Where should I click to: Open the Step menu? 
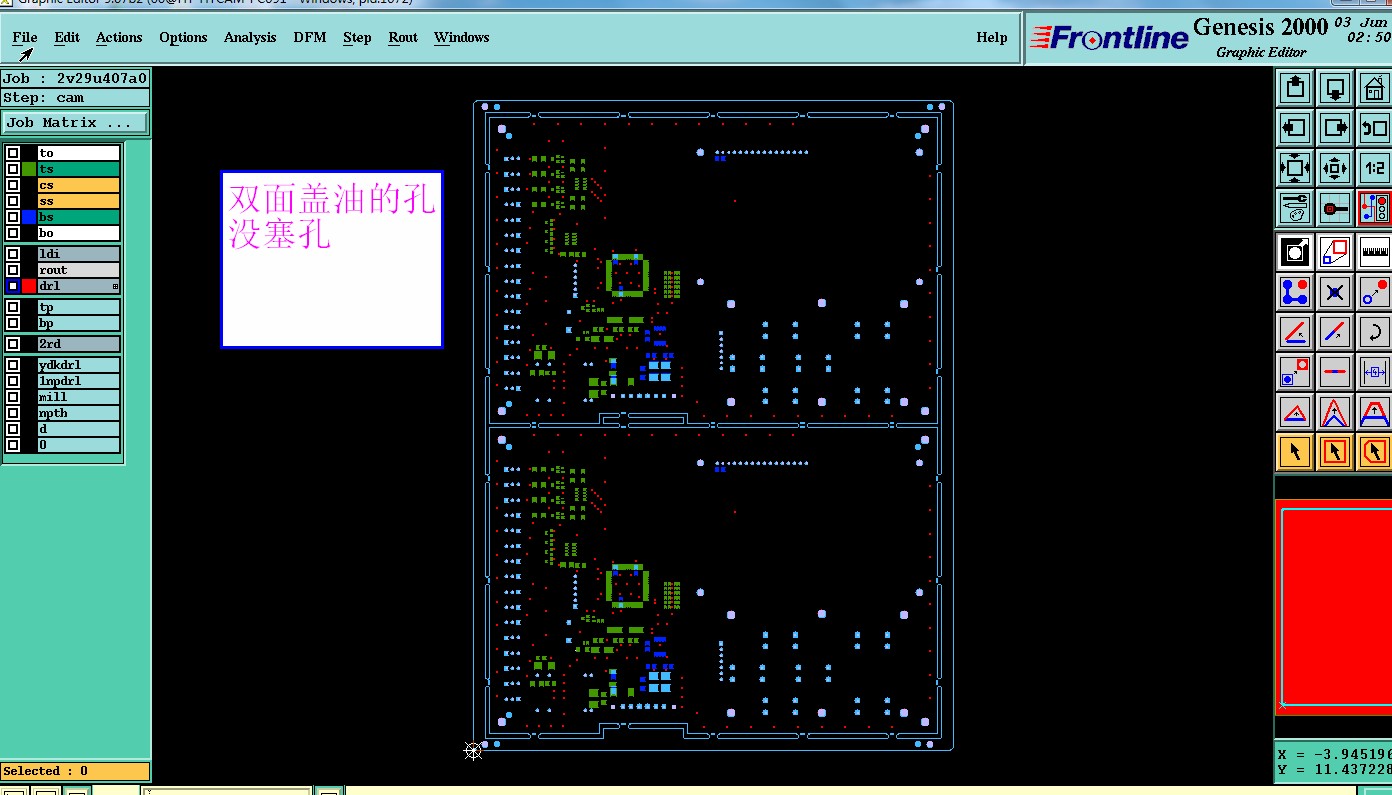pos(357,37)
